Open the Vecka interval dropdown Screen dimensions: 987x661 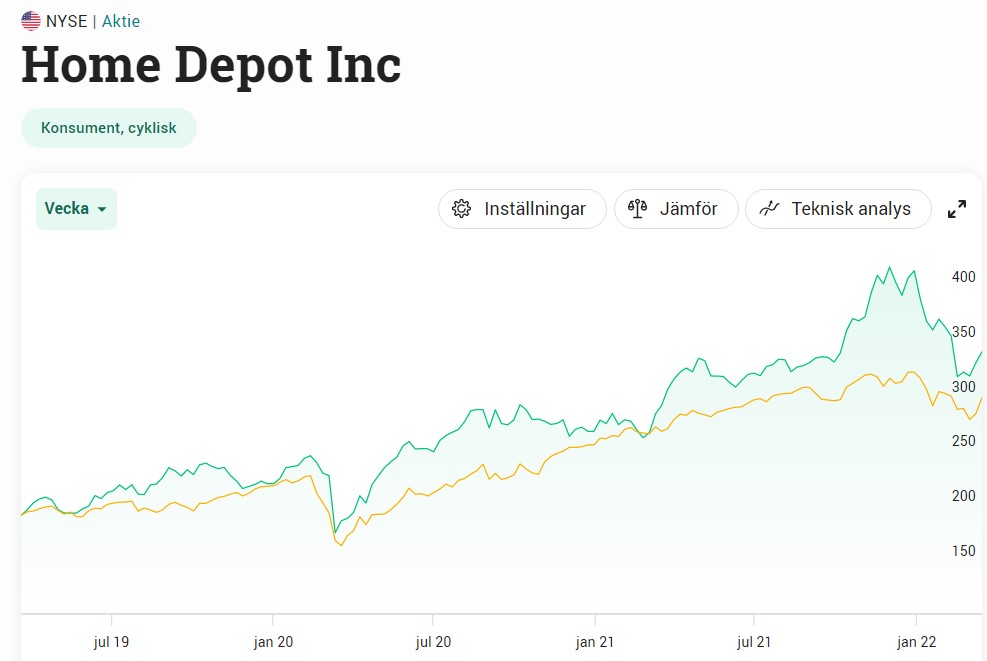pyautogui.click(x=76, y=209)
